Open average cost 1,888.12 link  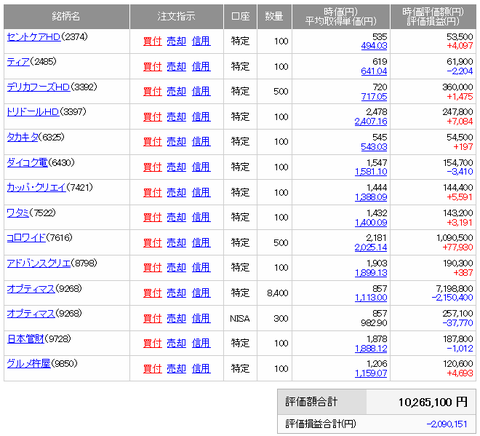tap(371, 349)
